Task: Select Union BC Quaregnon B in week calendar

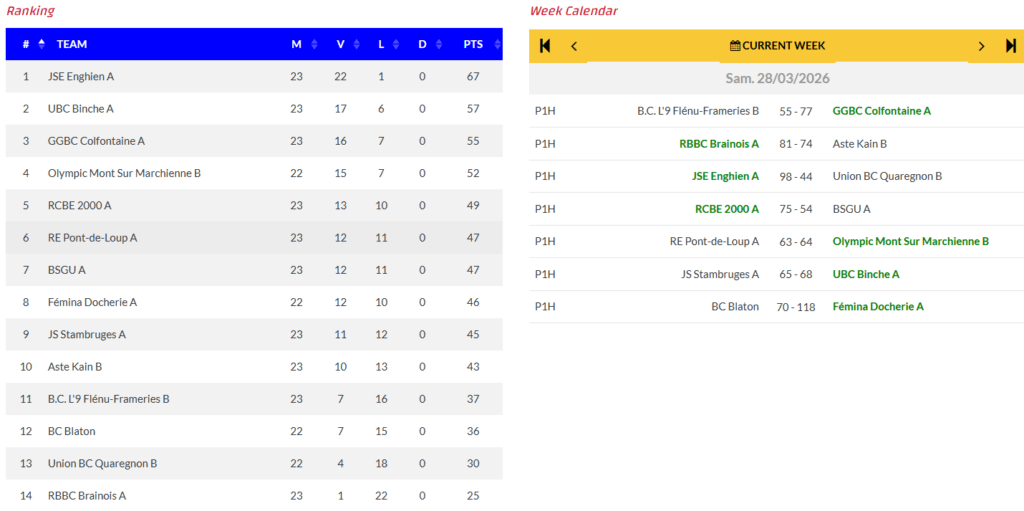Action: pos(887,176)
